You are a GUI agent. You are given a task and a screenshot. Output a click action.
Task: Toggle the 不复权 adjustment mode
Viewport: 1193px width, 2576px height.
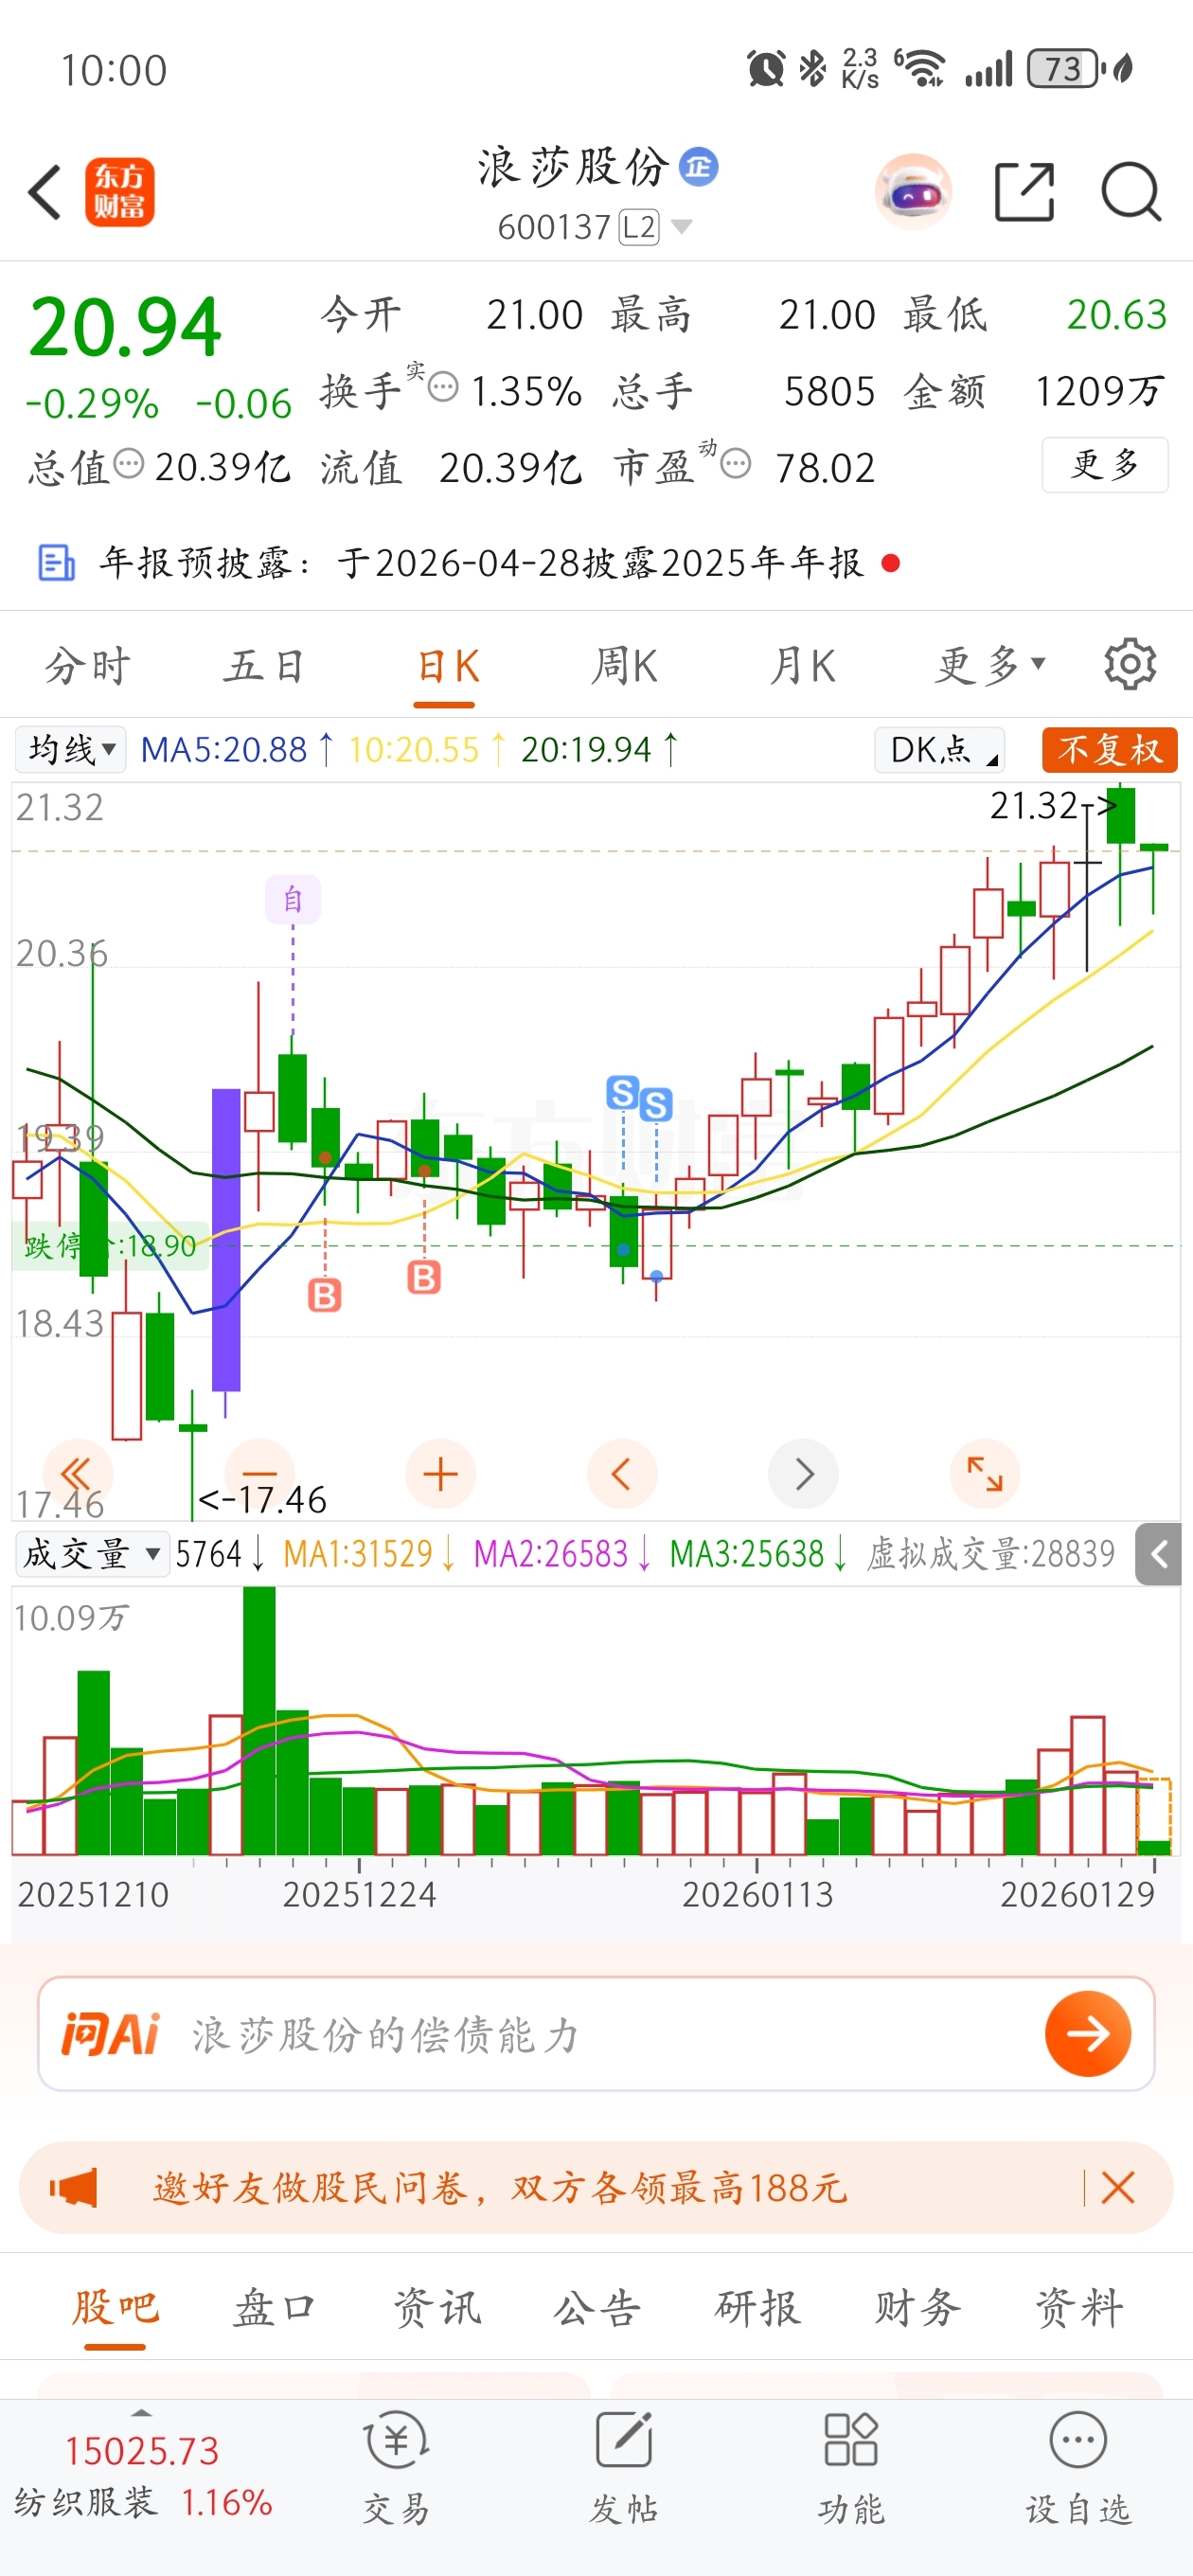tap(1109, 749)
